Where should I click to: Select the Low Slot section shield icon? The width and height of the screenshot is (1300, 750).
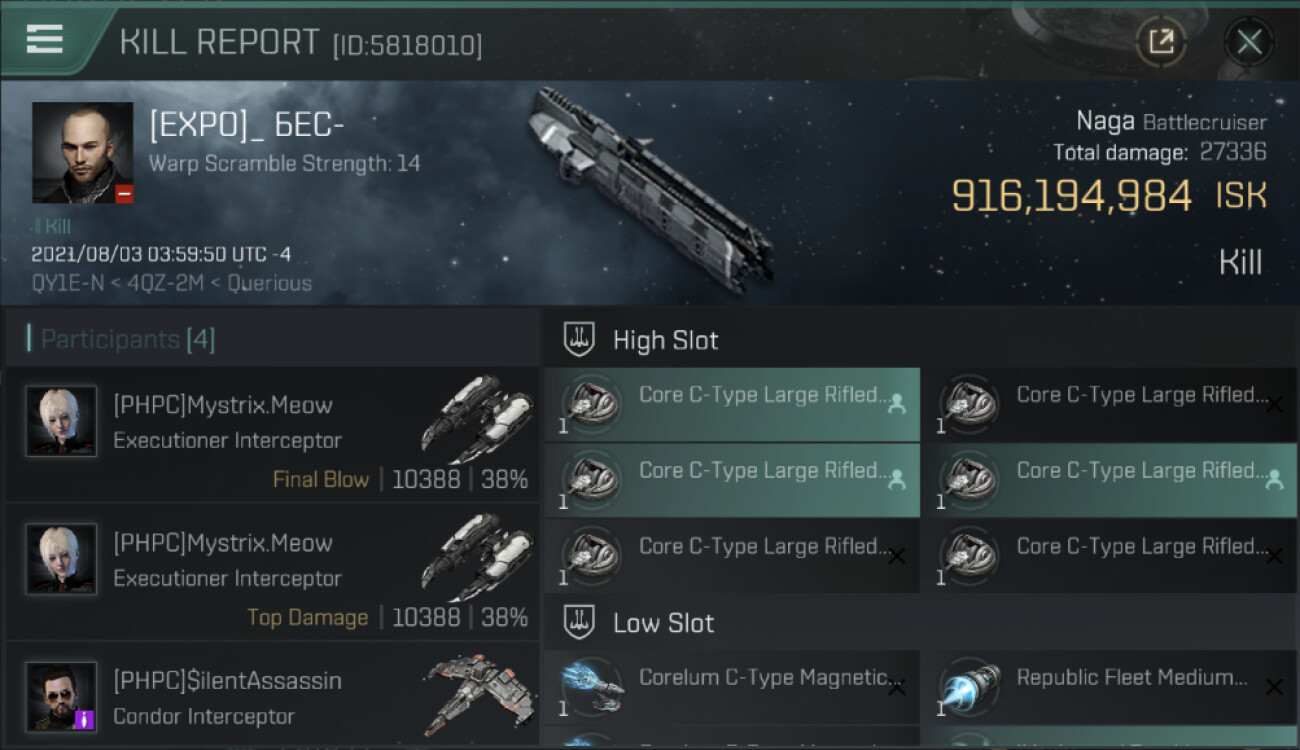579,623
